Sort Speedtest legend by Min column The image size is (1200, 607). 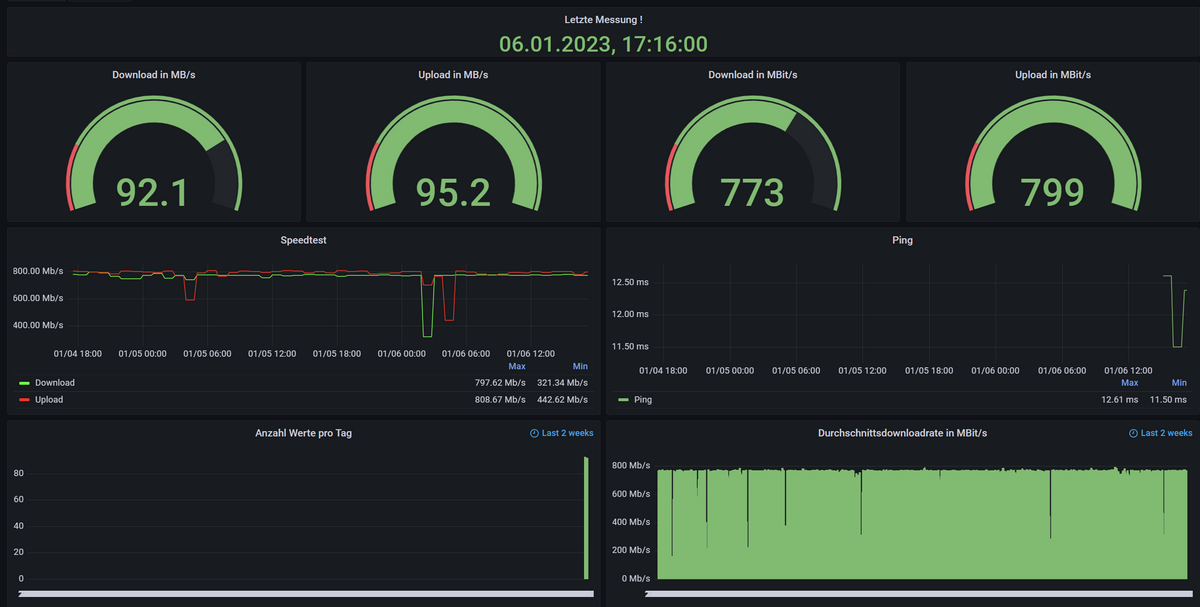(x=580, y=367)
